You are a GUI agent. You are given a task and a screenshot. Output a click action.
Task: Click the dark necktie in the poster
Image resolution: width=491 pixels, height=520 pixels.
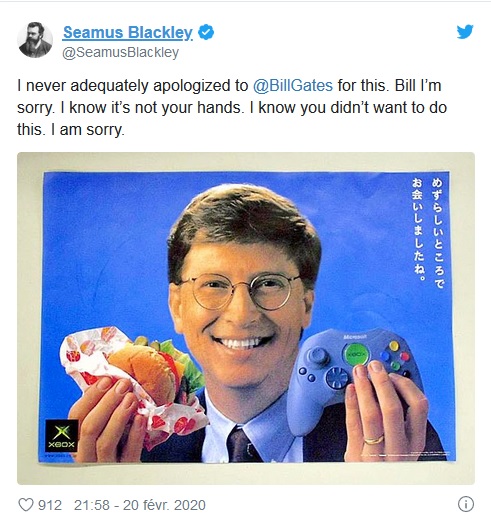241,443
